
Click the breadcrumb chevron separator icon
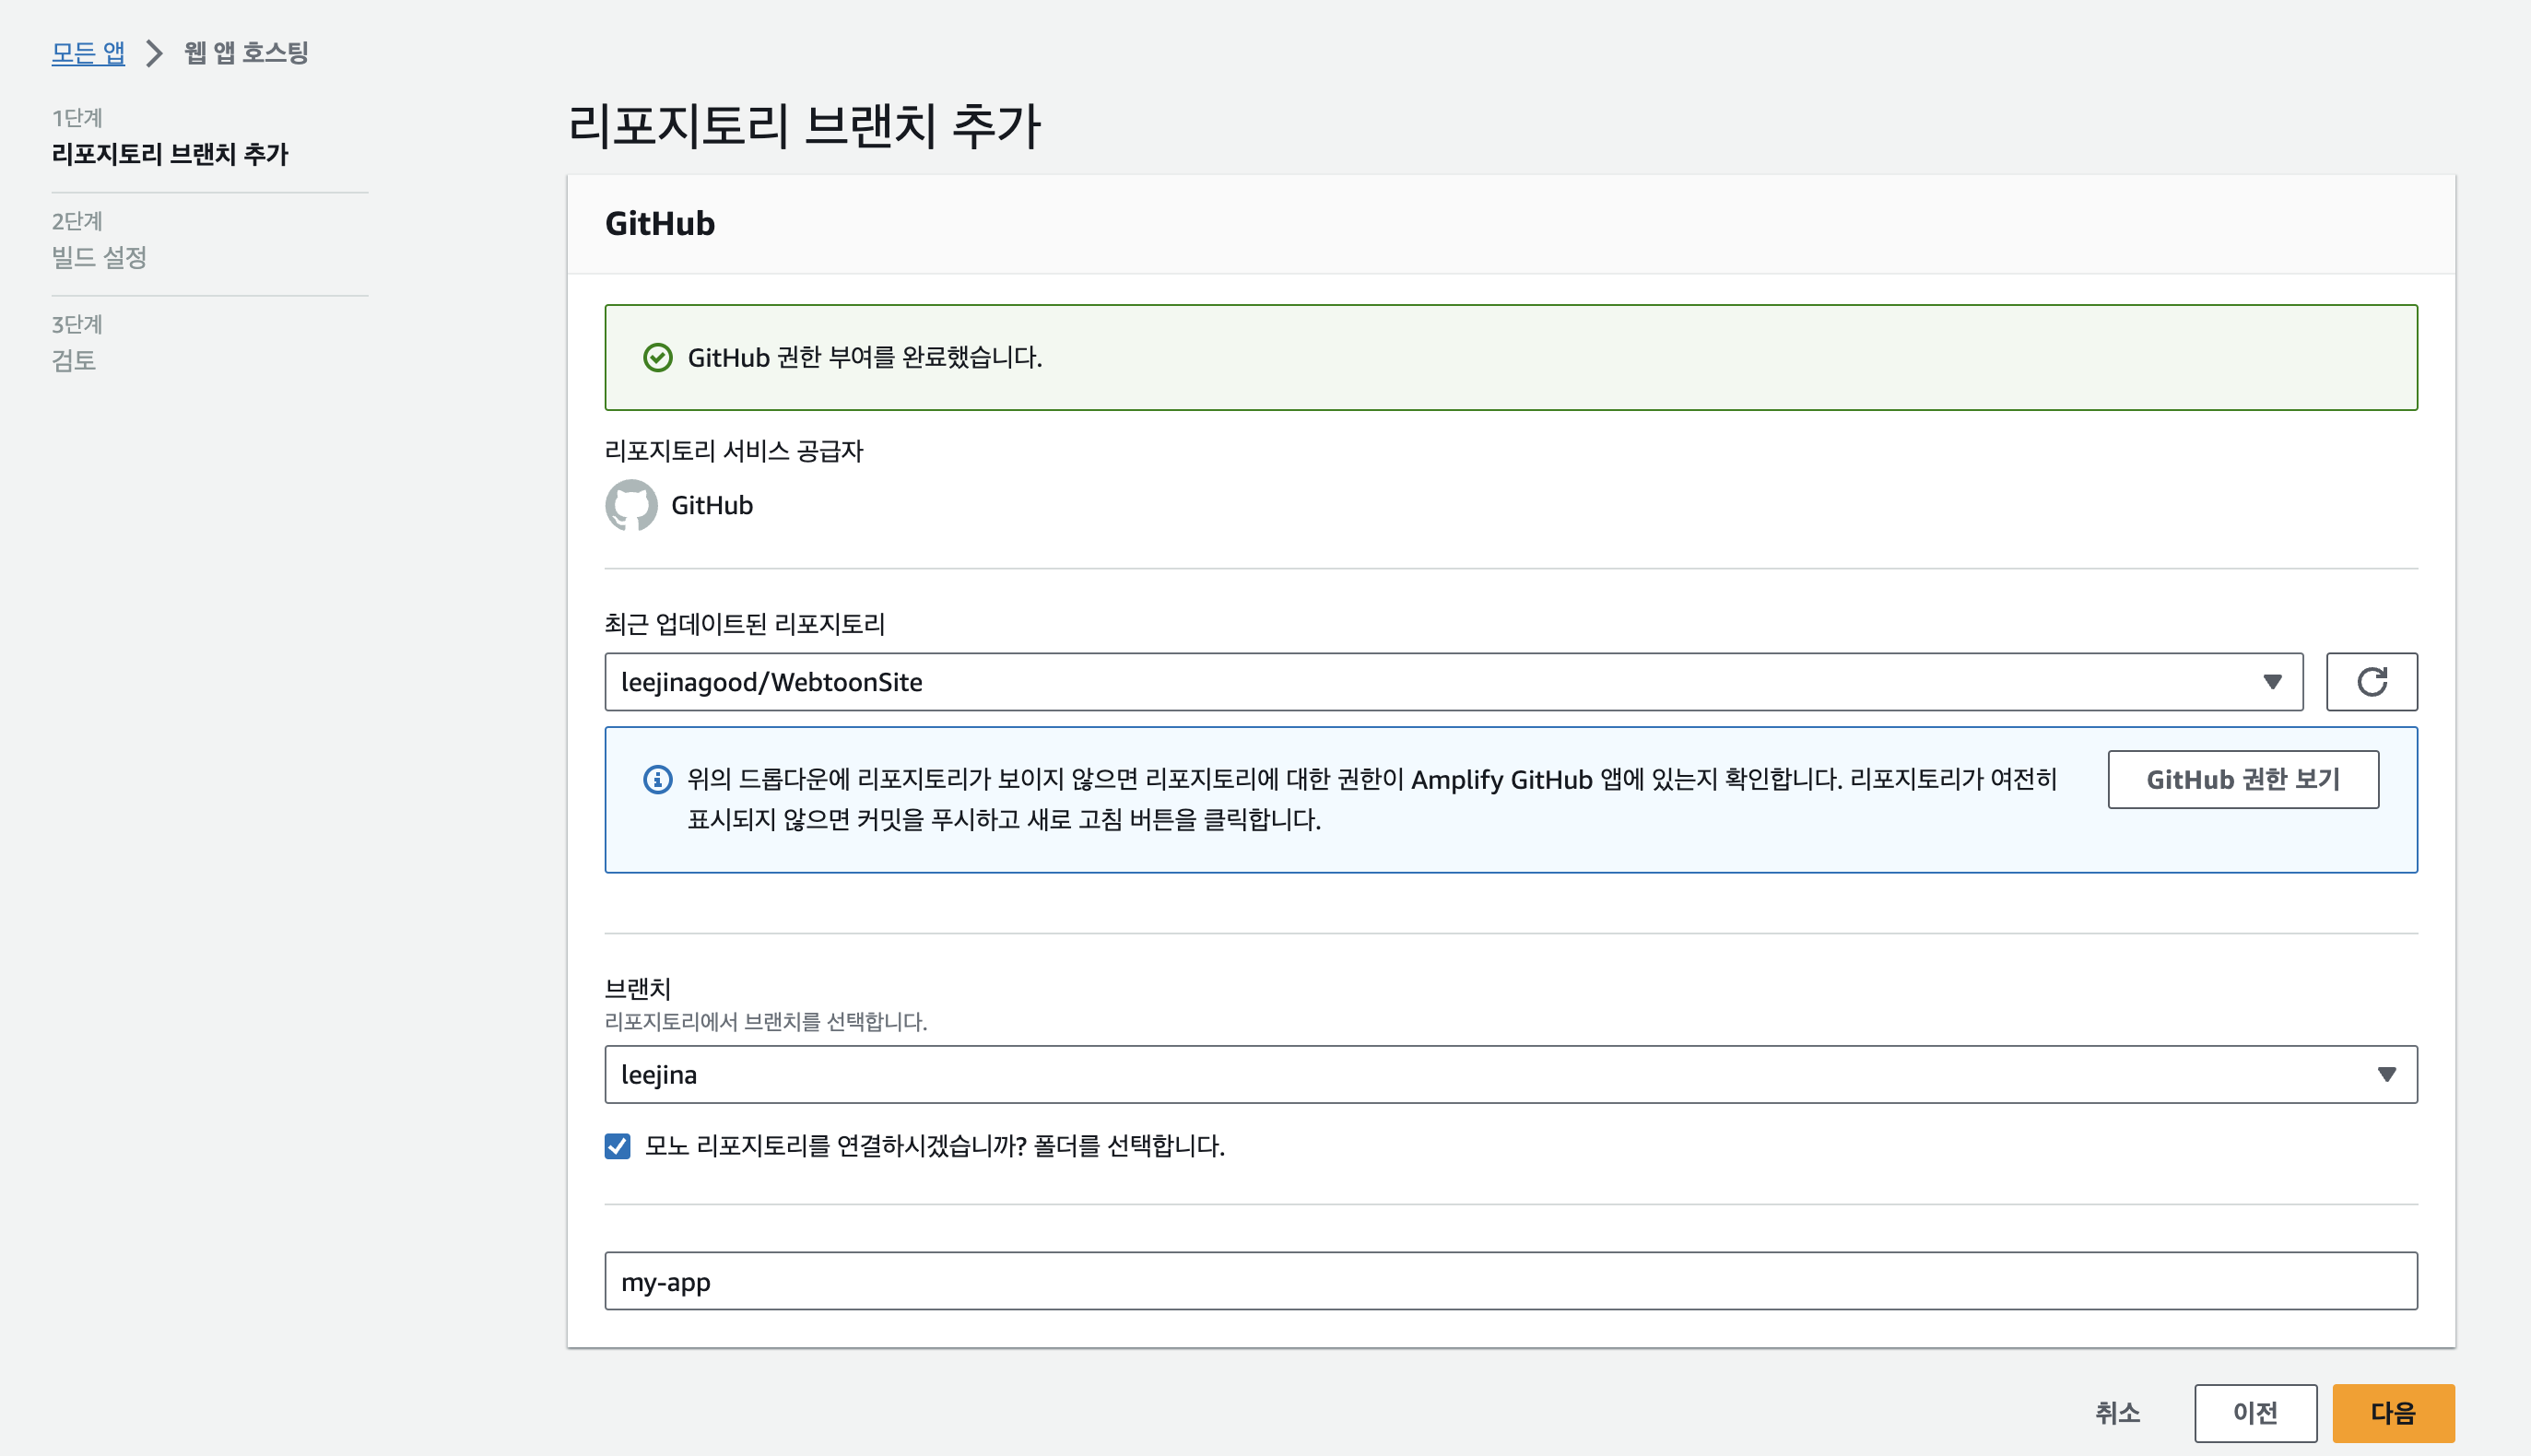154,53
